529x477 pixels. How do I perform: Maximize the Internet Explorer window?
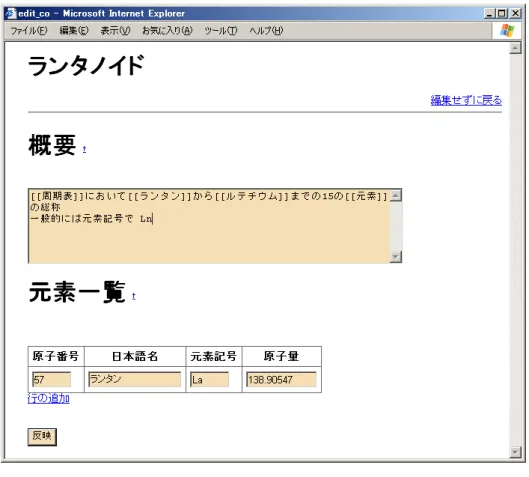tap(502, 13)
